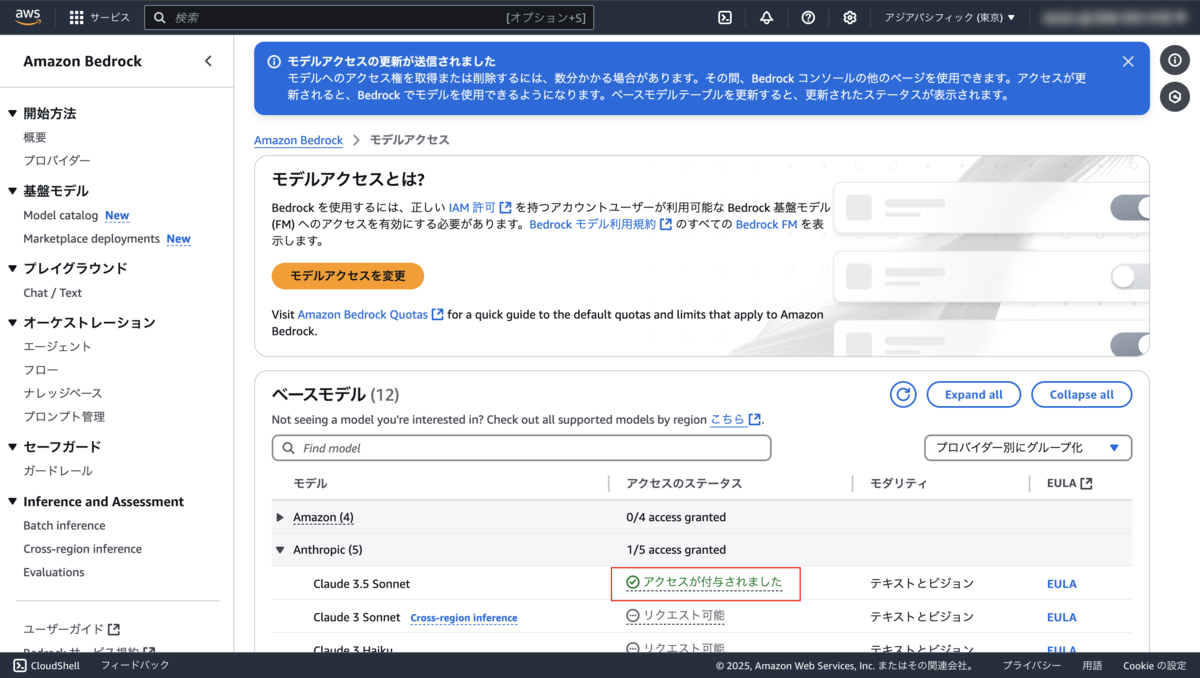The width and height of the screenshot is (1200, 678).
Task: Click the Cross-region inference tag on Claude 3 Sonnet
Action: click(x=464, y=618)
